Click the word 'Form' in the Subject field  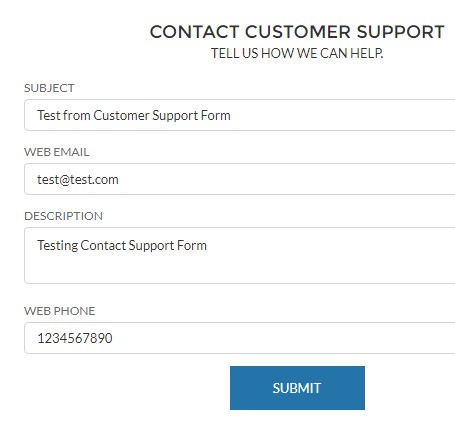point(216,115)
